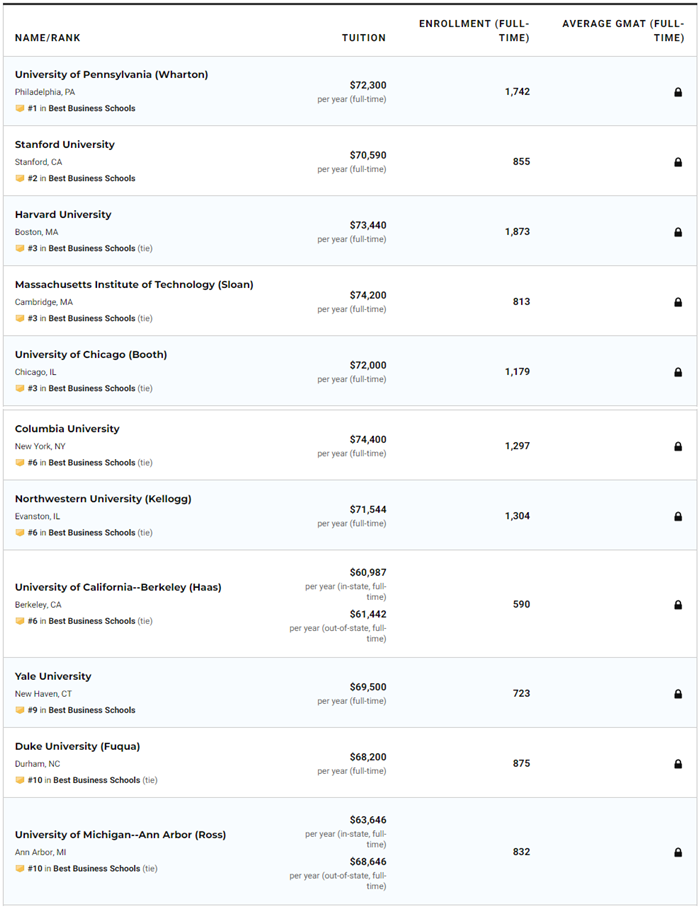Click the GMAT lock icon for MIT Sloan

tap(678, 302)
